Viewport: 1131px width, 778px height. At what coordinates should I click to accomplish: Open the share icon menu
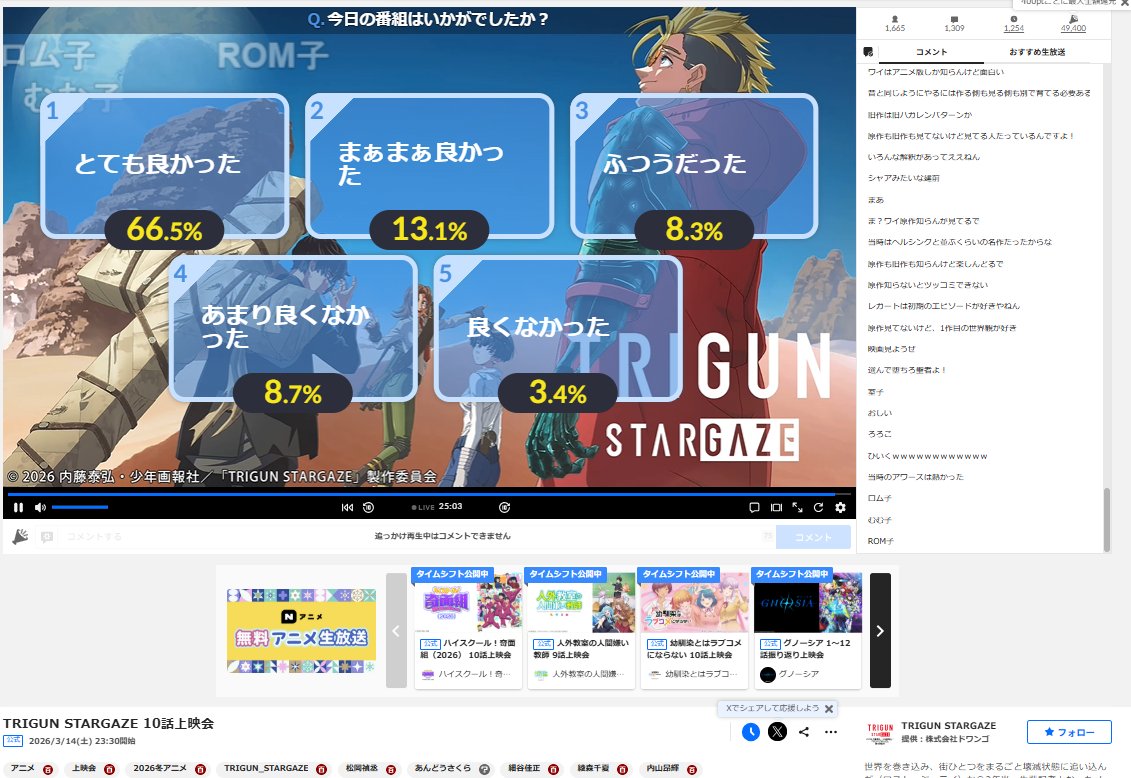click(x=804, y=732)
